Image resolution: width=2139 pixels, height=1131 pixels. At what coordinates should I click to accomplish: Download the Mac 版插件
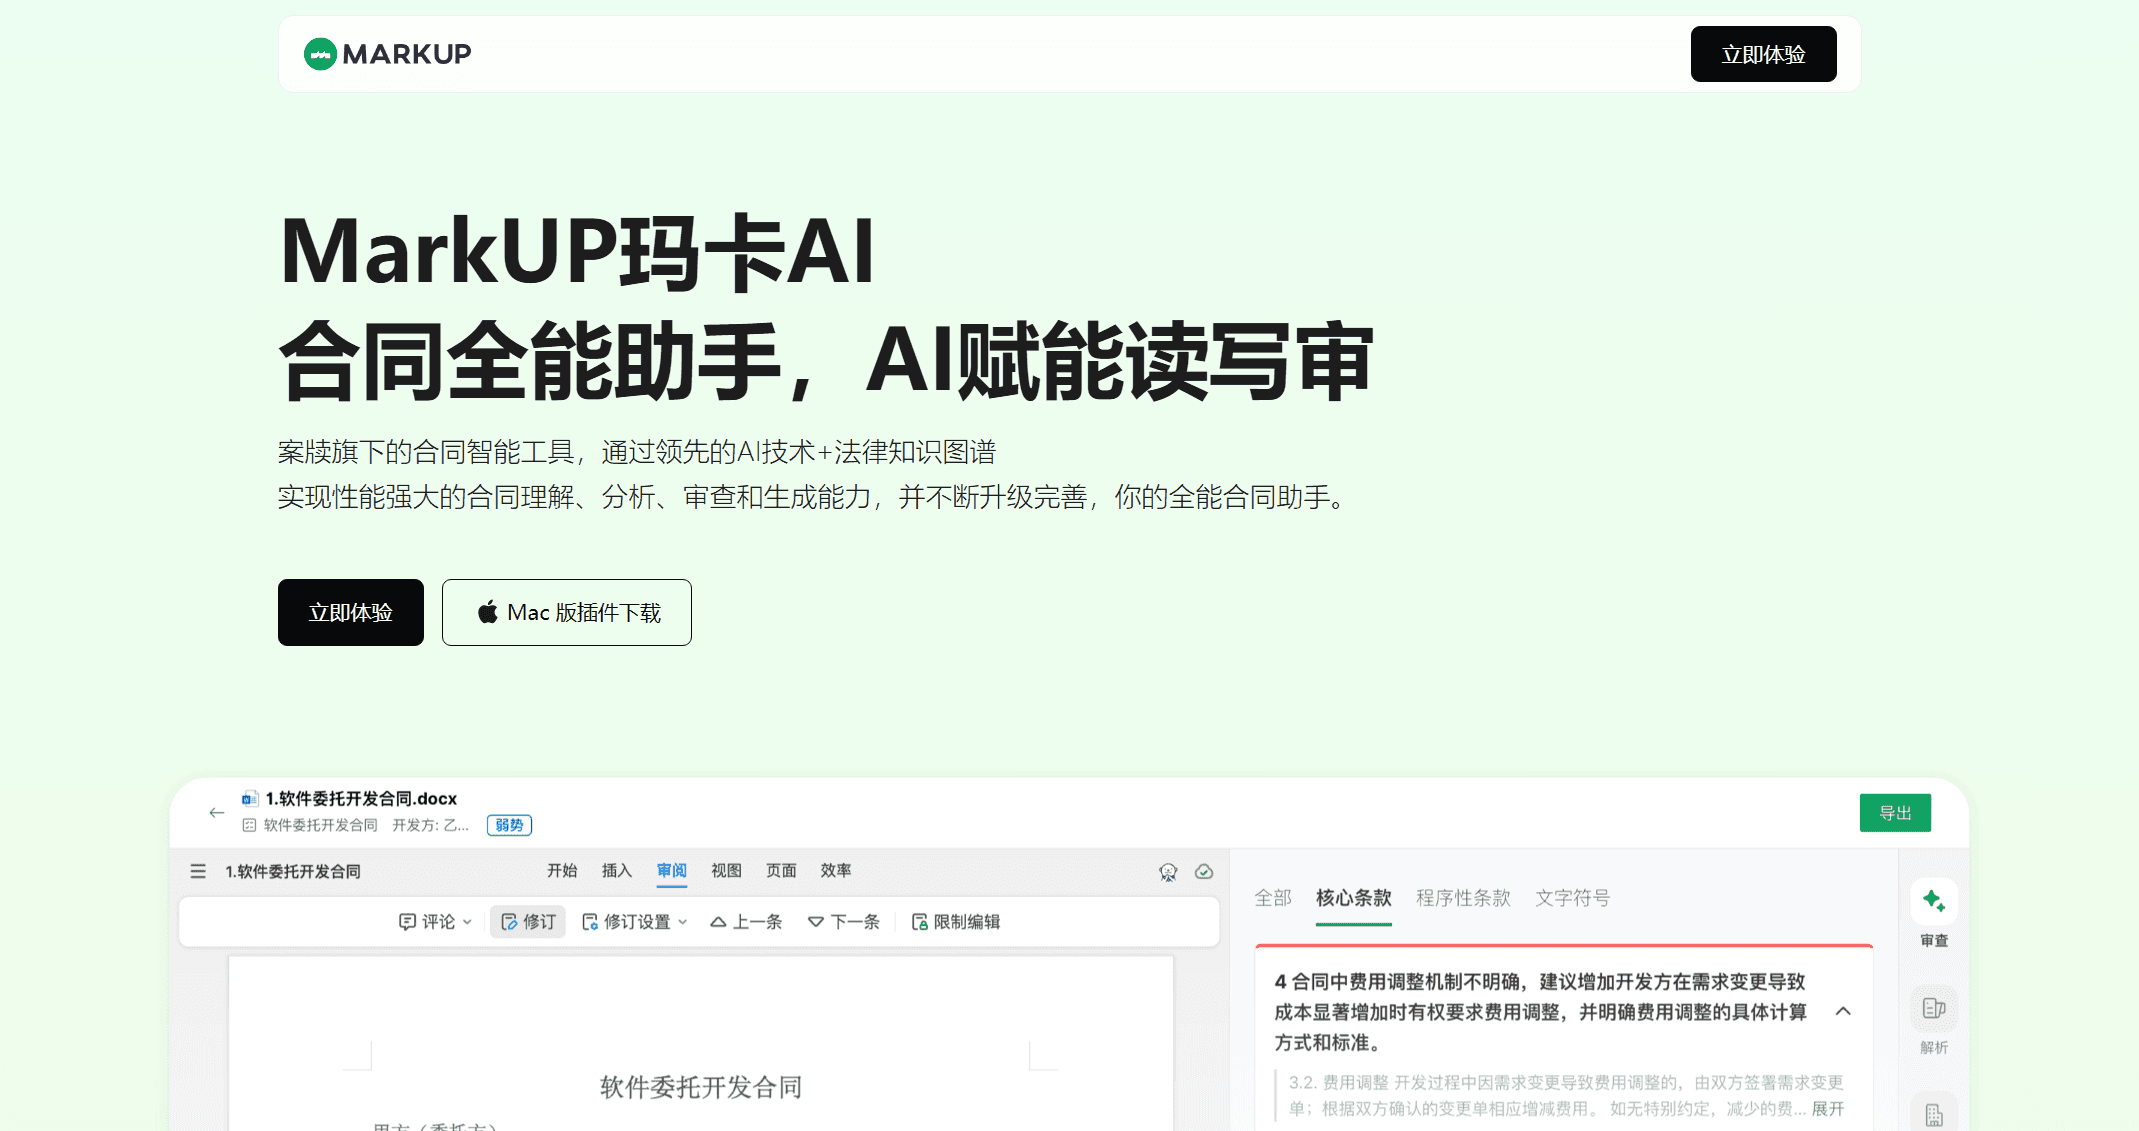pyautogui.click(x=566, y=612)
